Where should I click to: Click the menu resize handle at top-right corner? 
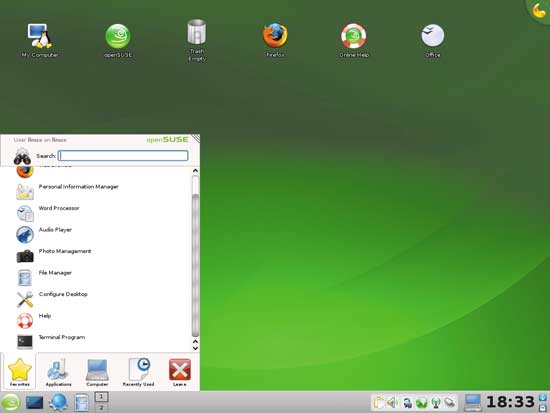[x=196, y=138]
